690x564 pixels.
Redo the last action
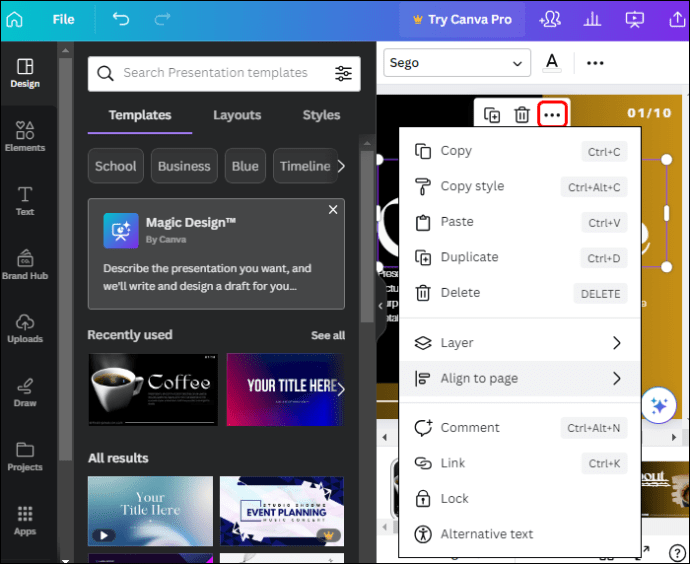162,19
